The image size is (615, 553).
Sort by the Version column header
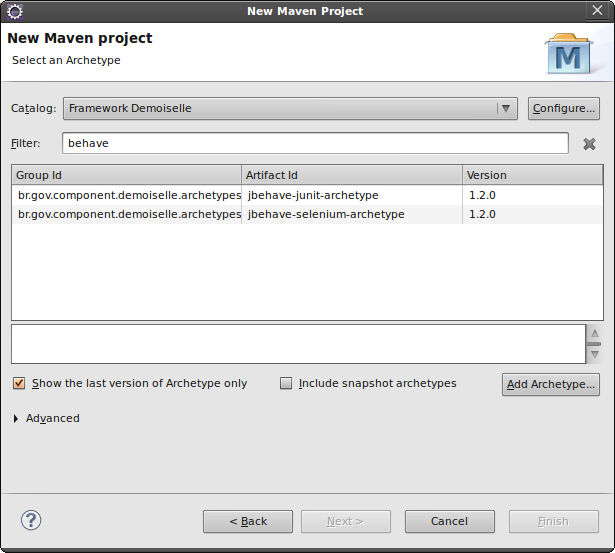[533, 175]
